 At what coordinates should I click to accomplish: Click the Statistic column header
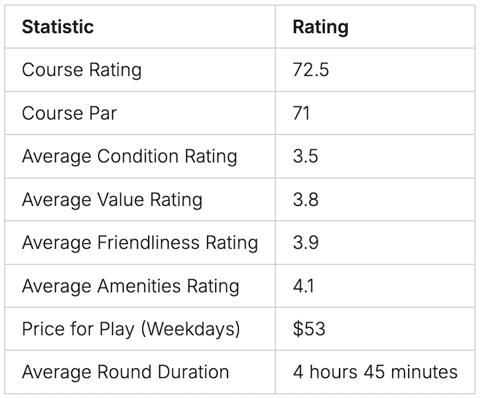click(x=58, y=27)
